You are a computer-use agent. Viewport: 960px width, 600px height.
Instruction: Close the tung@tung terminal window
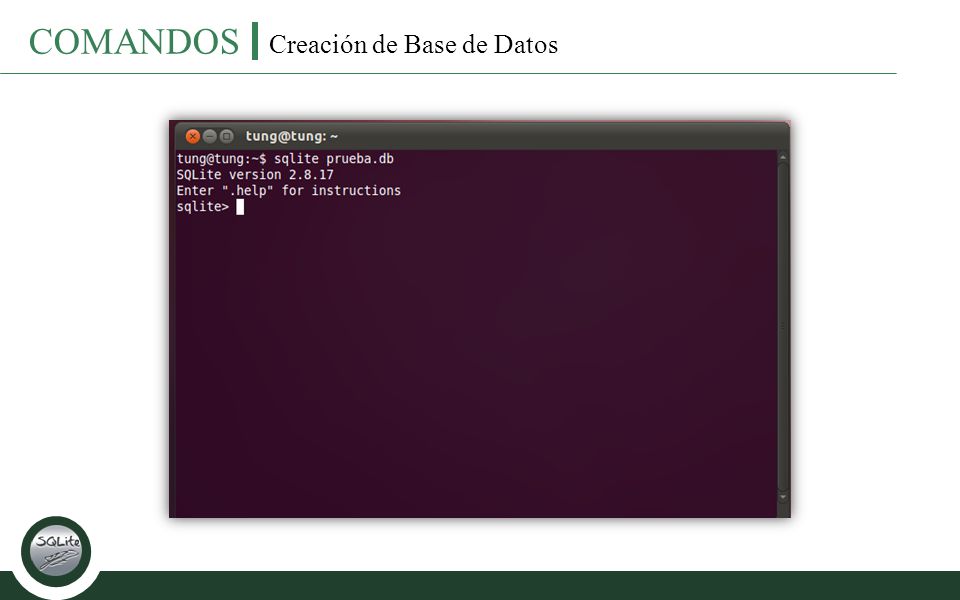pos(192,136)
